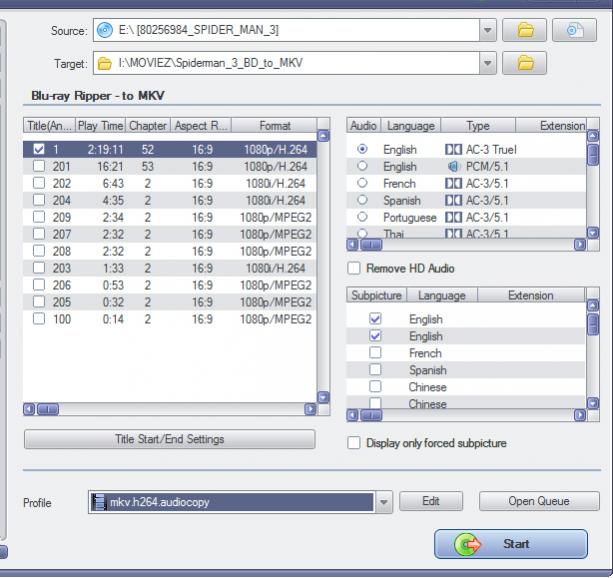The width and height of the screenshot is (613, 578).
Task: Expand the Source path dropdown
Action: point(488,30)
